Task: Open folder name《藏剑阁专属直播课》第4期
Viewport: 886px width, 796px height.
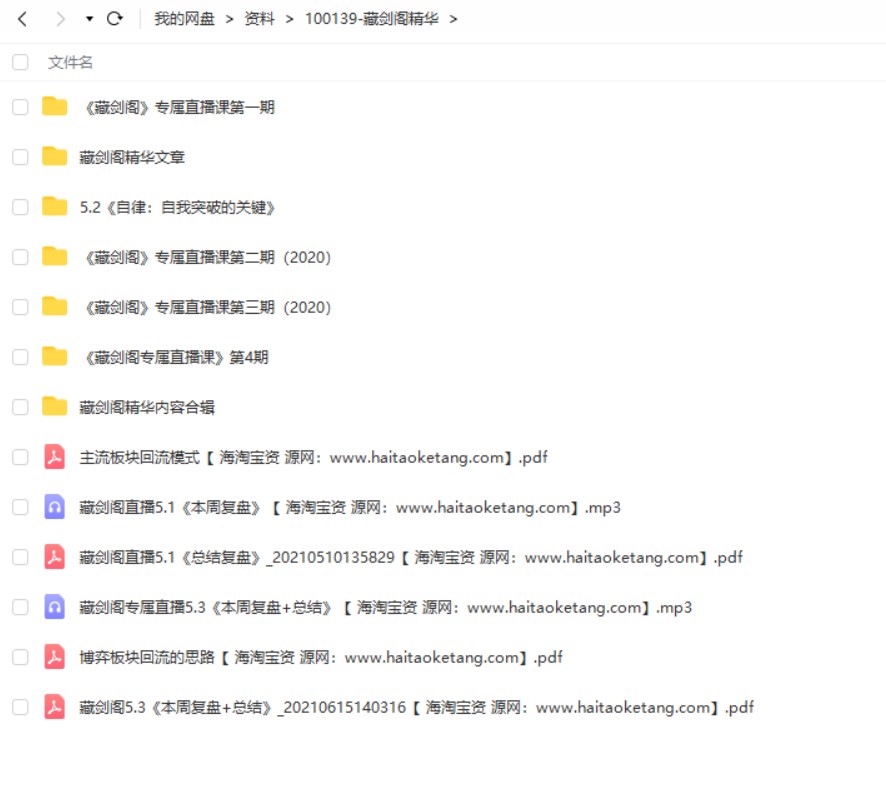Action: [175, 357]
